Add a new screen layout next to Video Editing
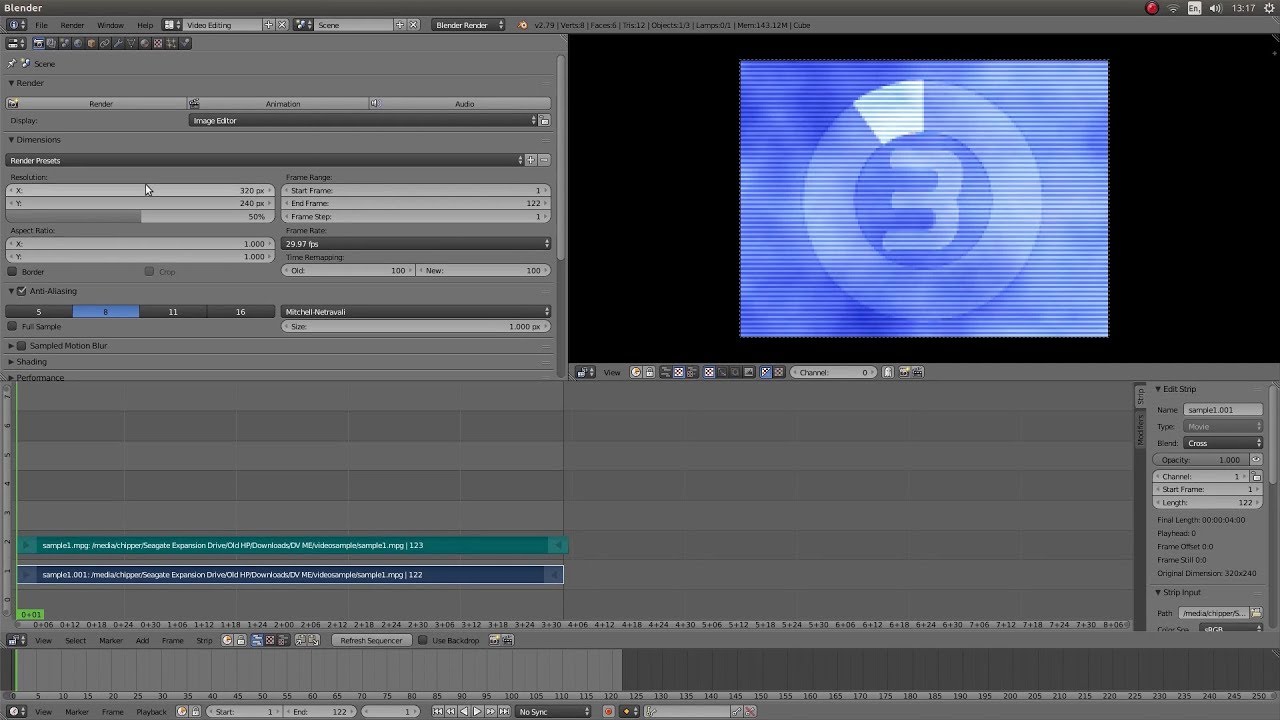The height and width of the screenshot is (720, 1280). coord(268,25)
